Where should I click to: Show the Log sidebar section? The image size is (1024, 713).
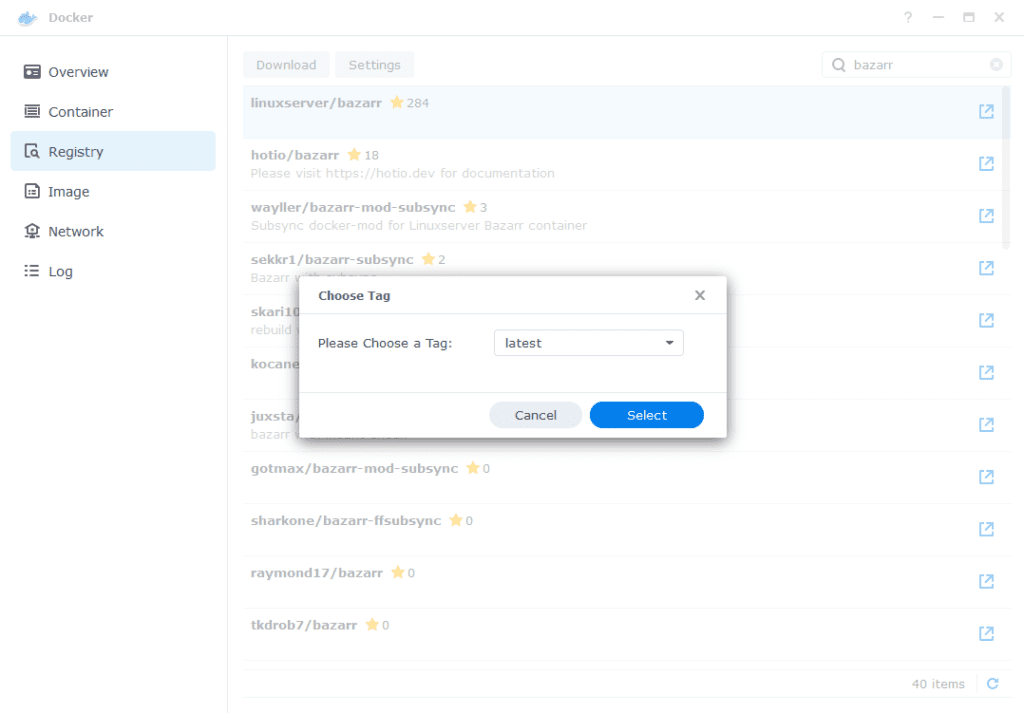click(x=113, y=271)
